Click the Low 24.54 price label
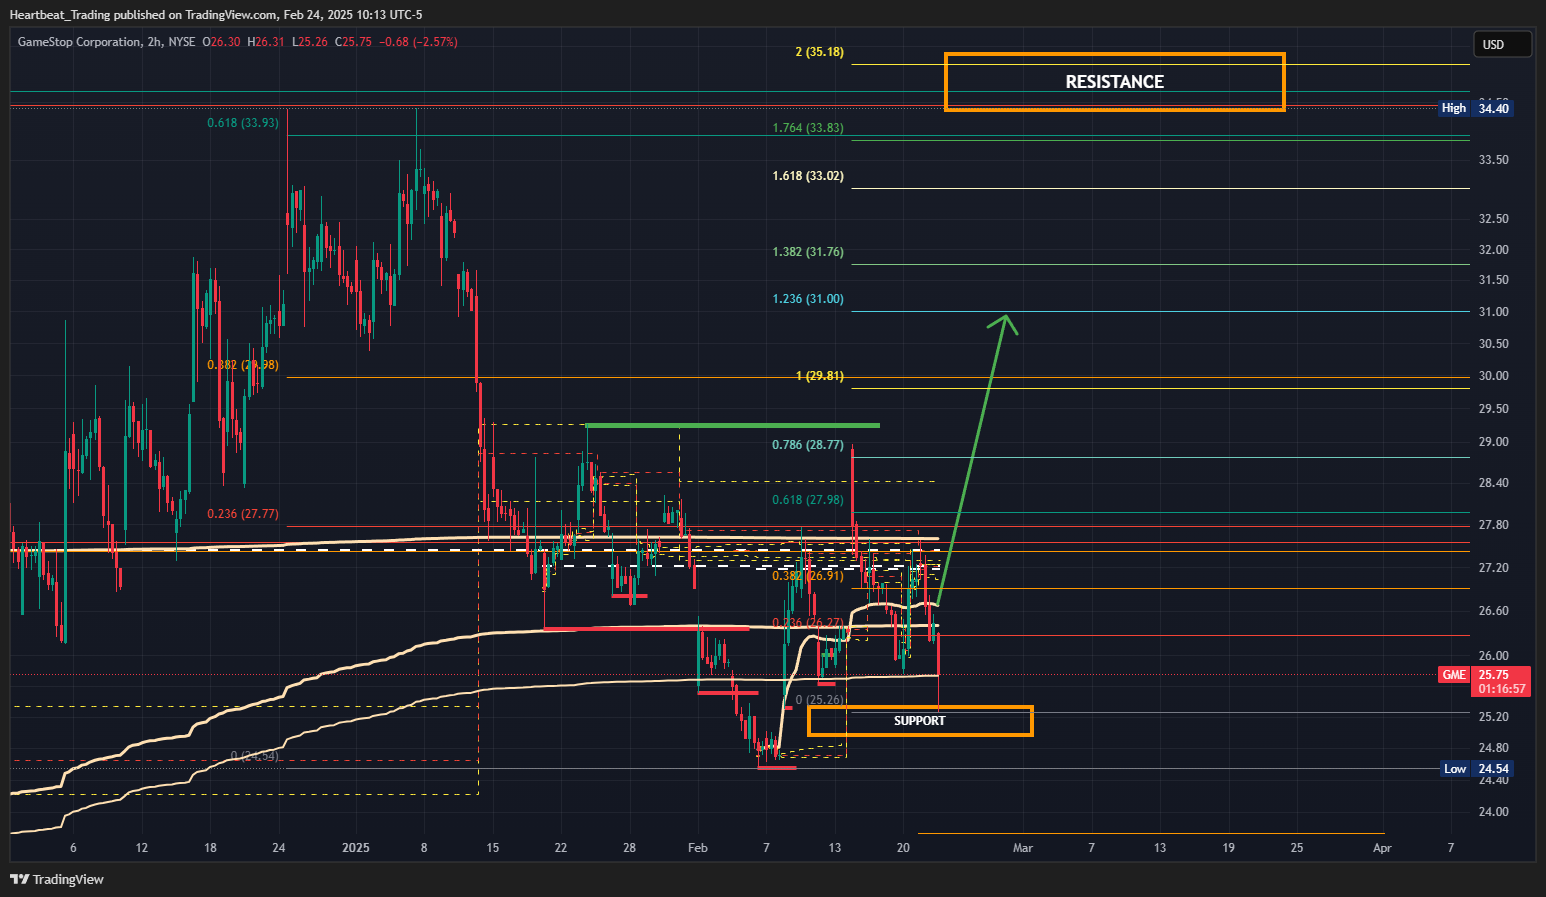The height and width of the screenshot is (897, 1546). pos(1476,769)
